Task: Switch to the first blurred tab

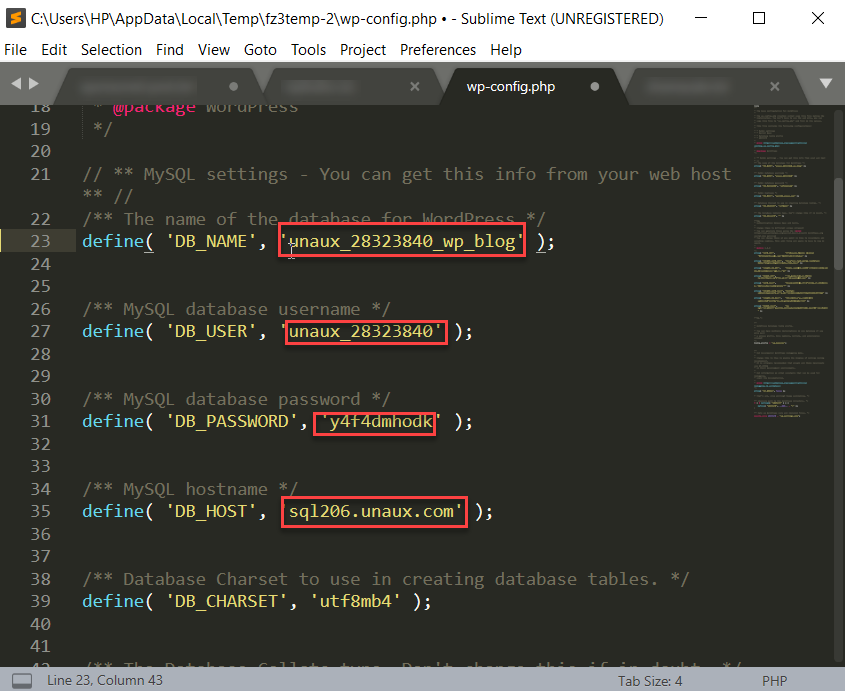Action: 138,86
